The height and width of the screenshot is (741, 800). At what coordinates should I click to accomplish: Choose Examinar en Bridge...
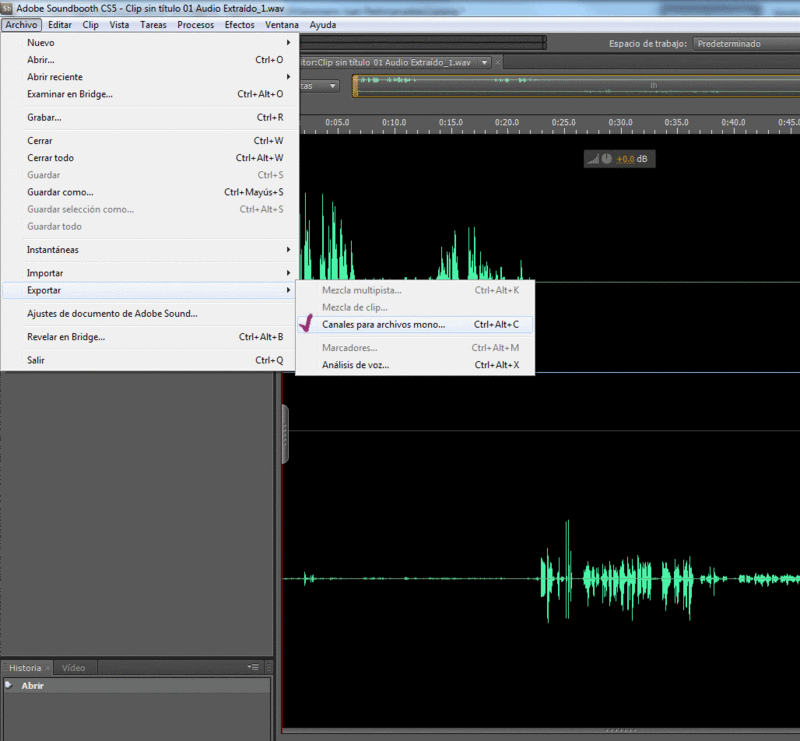pyautogui.click(x=149, y=94)
